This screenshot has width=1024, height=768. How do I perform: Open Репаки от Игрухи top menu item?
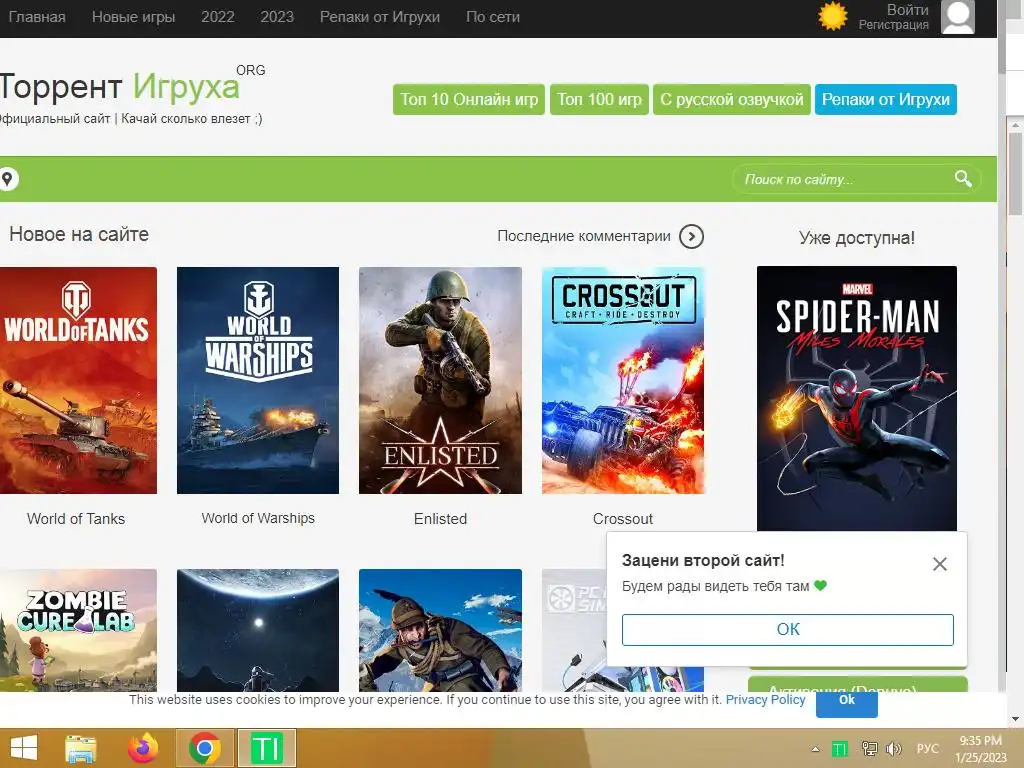(379, 17)
